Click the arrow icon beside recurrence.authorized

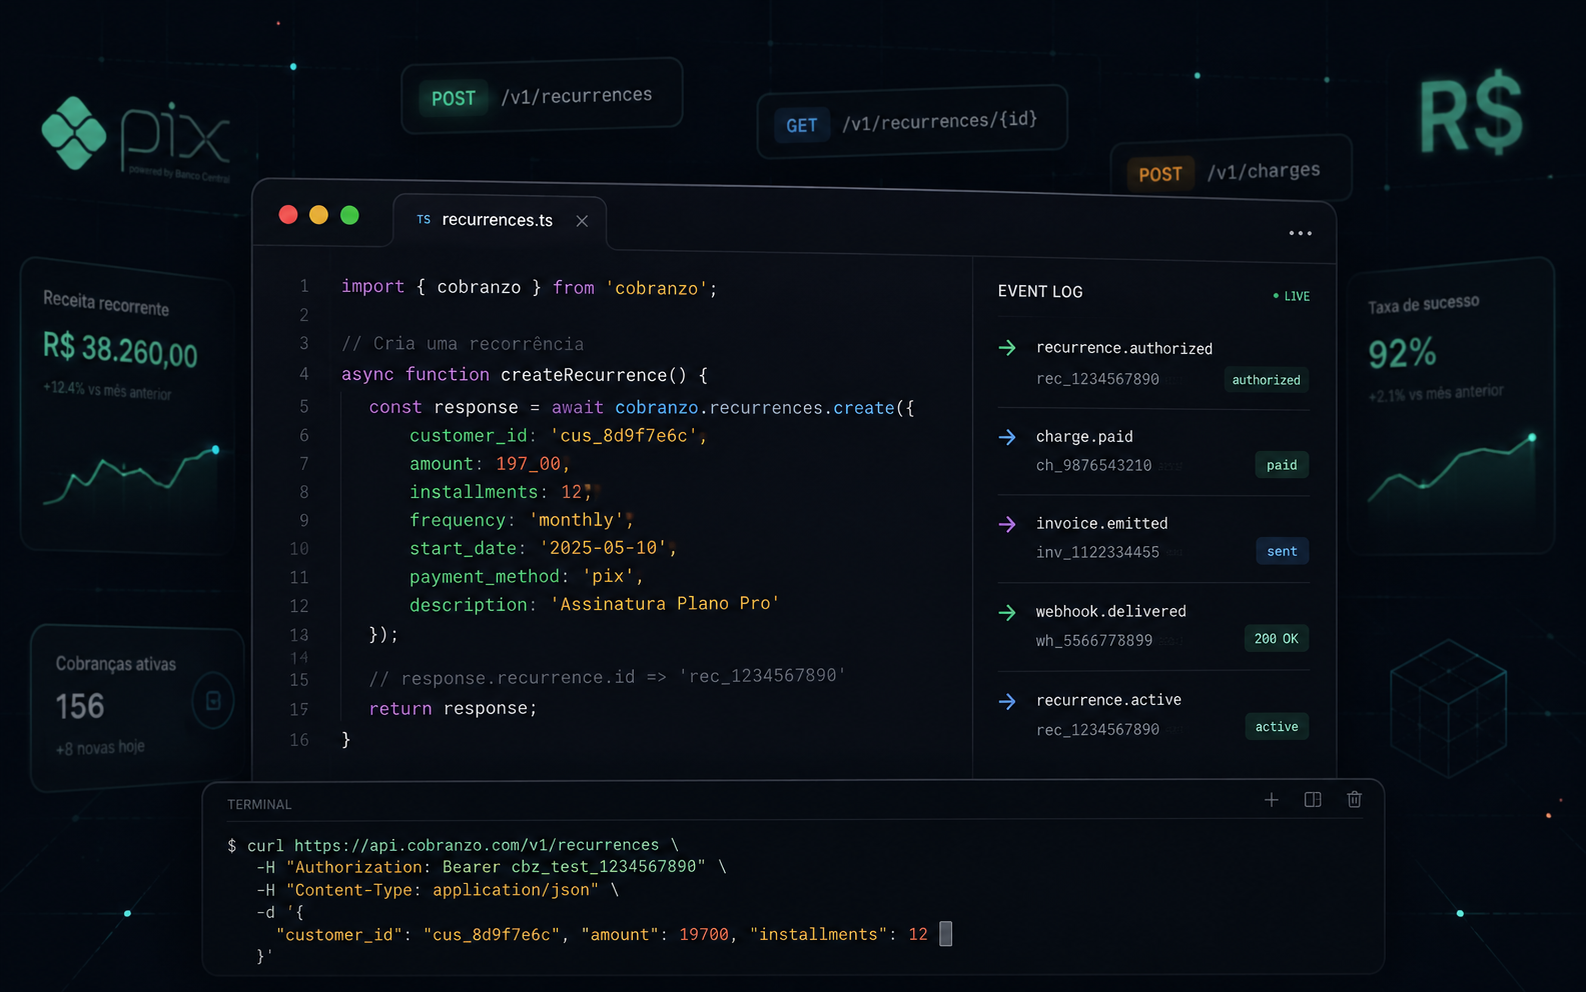click(1007, 348)
